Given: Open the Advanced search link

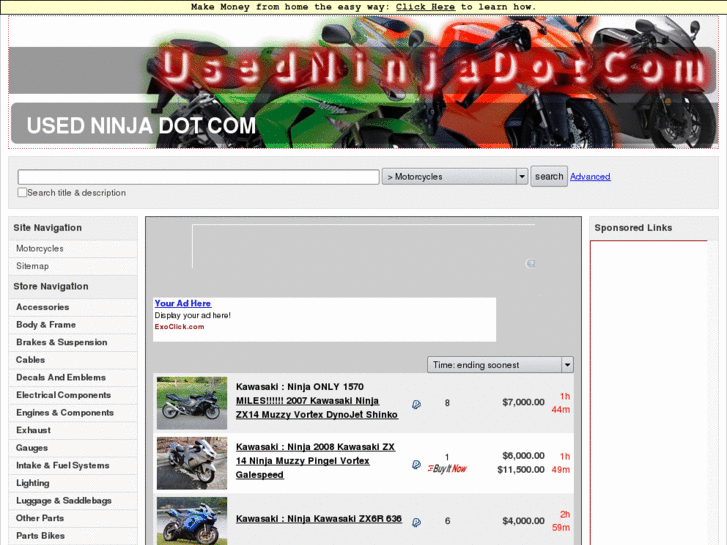Looking at the screenshot, I should (590, 177).
